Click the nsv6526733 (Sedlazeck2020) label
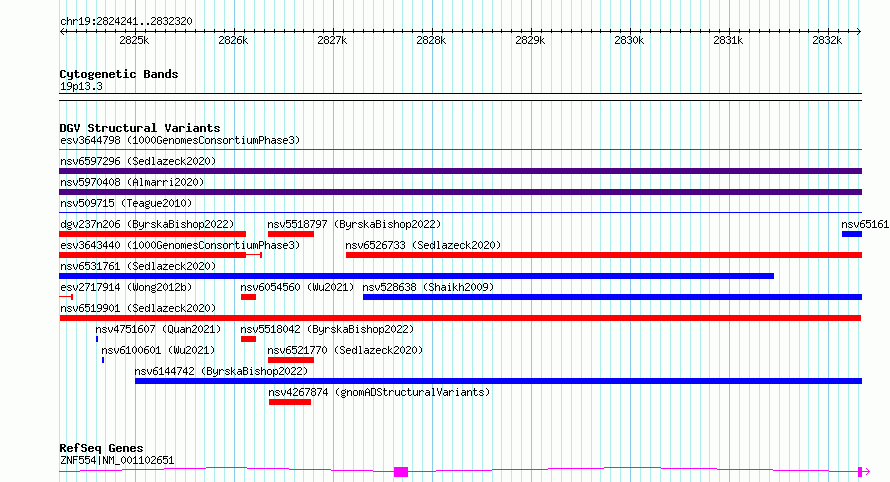 (423, 245)
